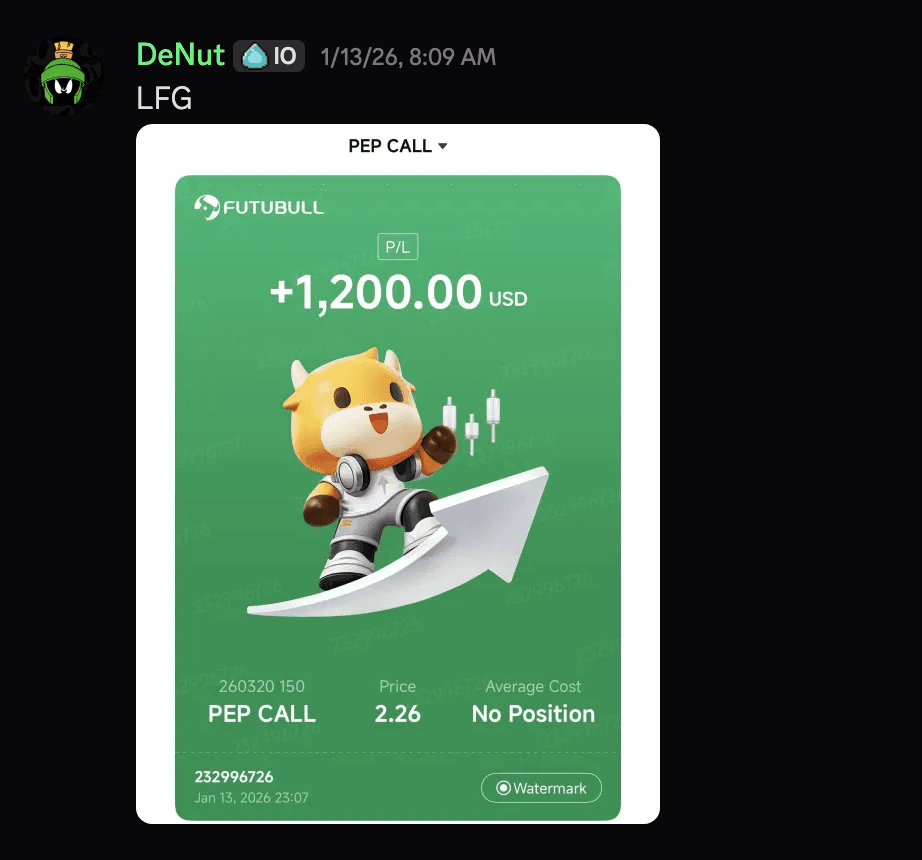Viewport: 922px width, 860px height.
Task: Click the +1,200.00 USD profit amount
Action: [x=399, y=292]
